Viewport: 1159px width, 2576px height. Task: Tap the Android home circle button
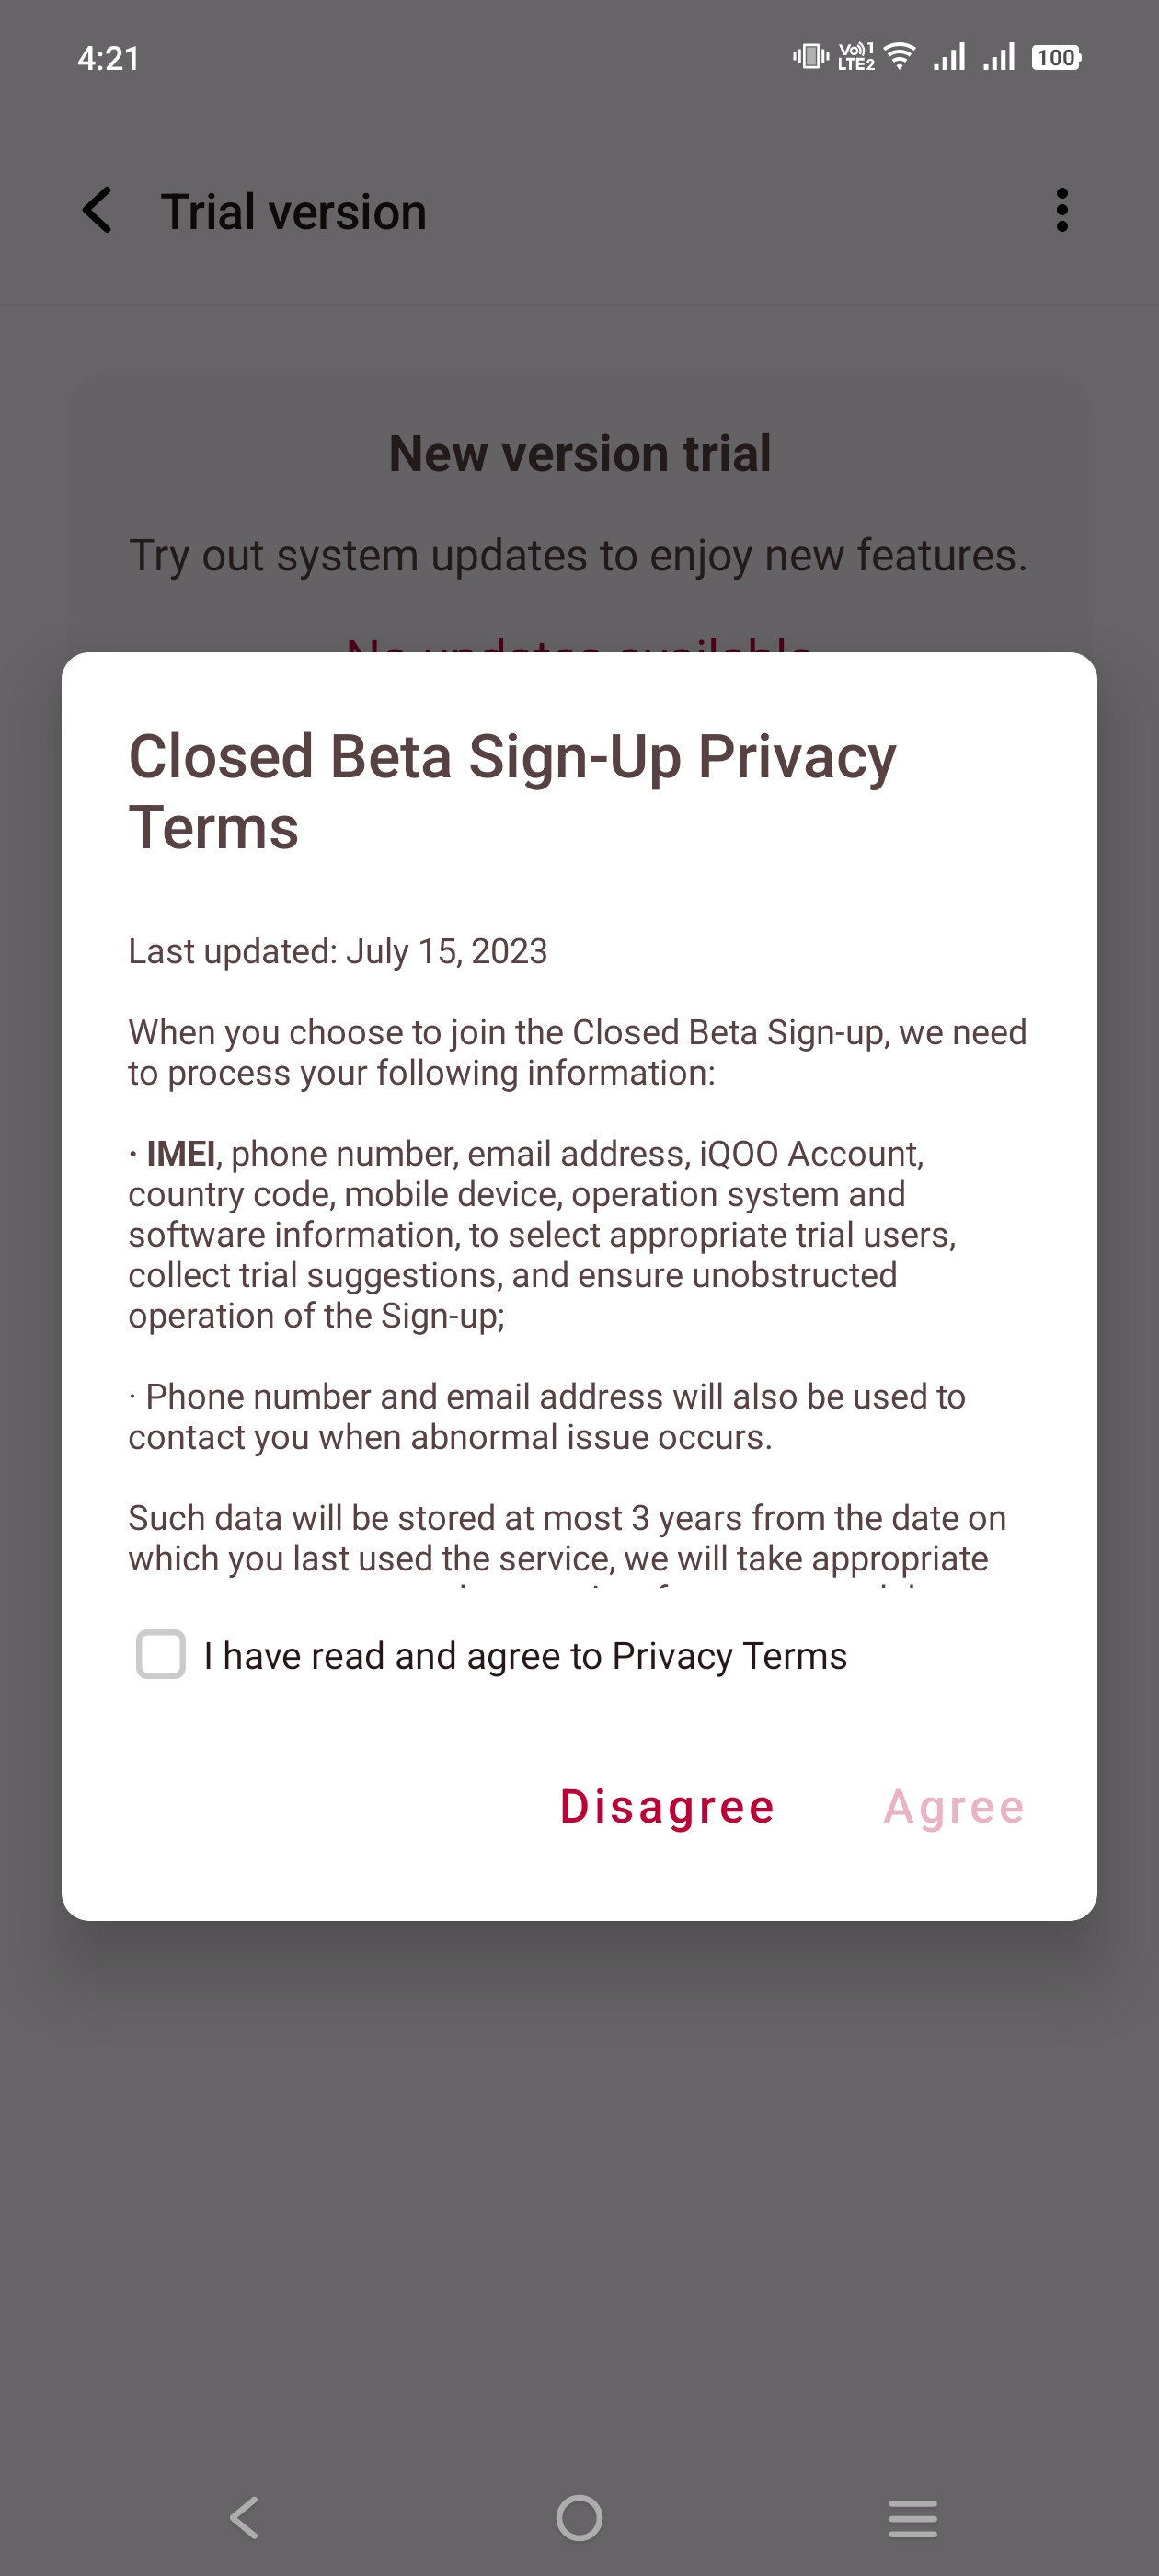coord(579,2517)
